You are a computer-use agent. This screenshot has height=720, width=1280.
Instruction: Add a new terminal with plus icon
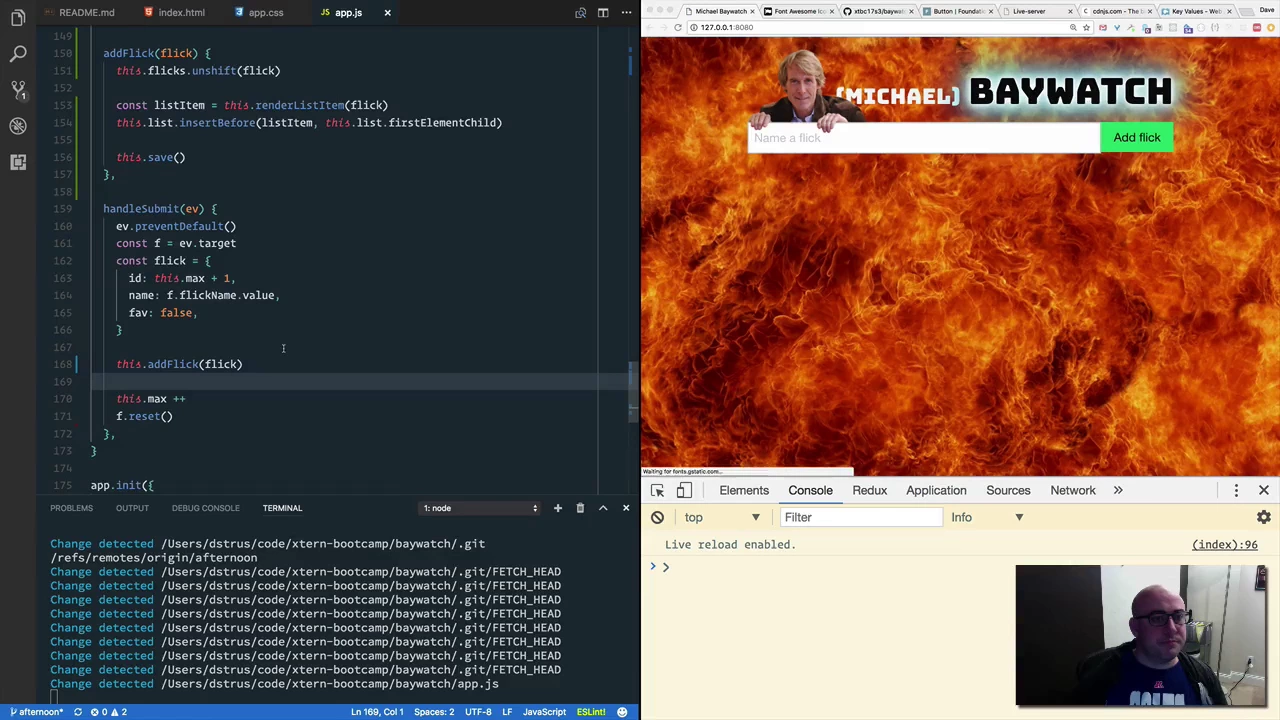(557, 508)
